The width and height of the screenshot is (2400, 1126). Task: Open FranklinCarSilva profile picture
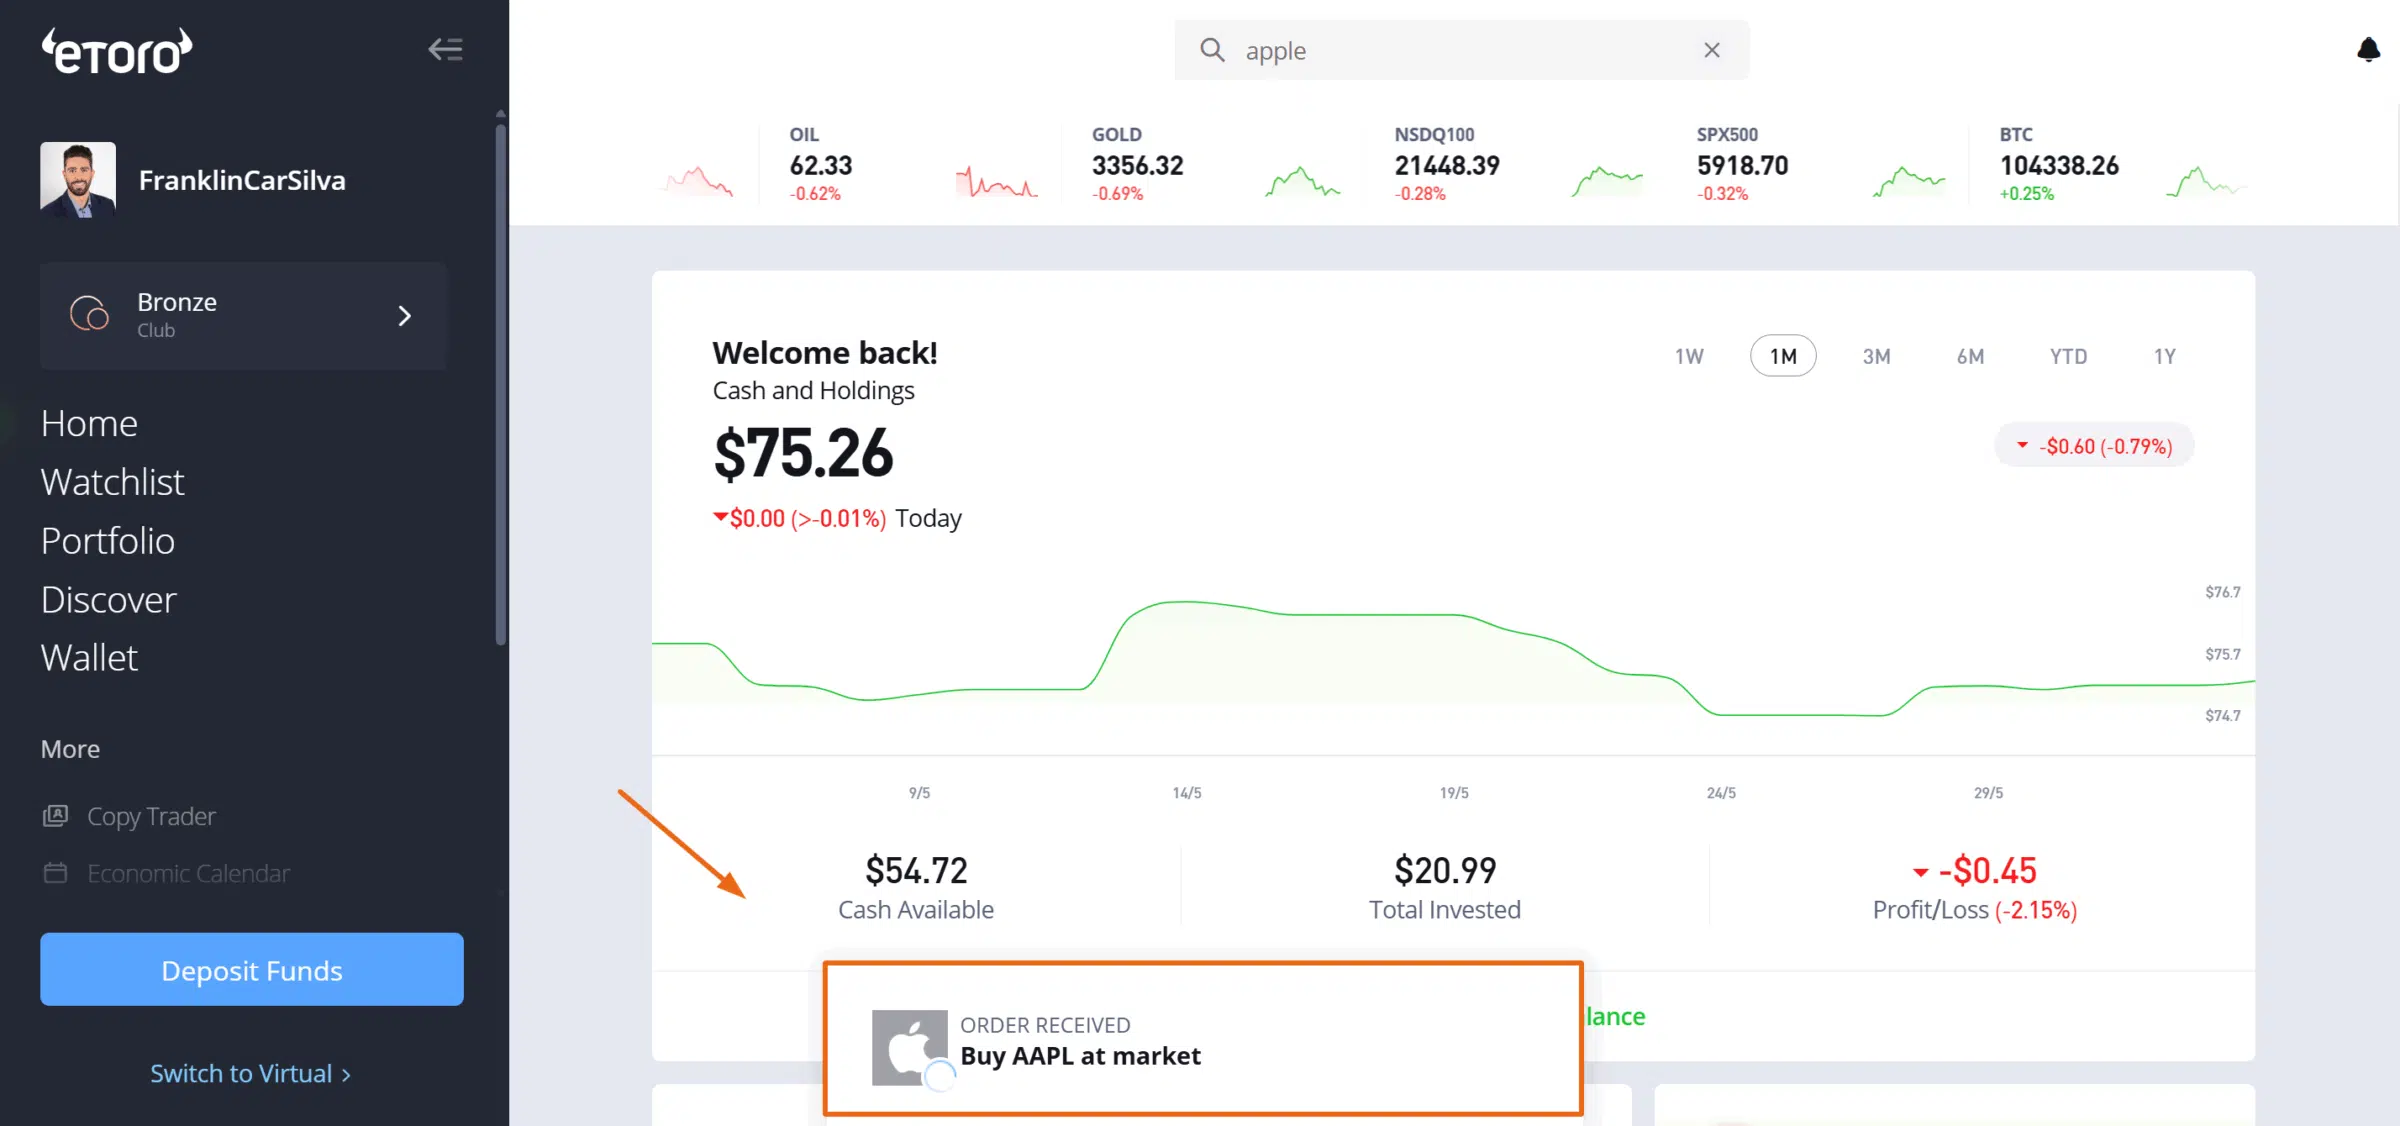[x=78, y=180]
